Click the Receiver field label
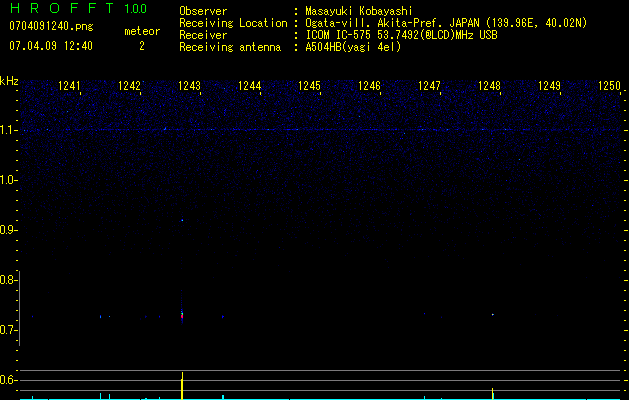Screen dimensions: 629x400 point(203,35)
